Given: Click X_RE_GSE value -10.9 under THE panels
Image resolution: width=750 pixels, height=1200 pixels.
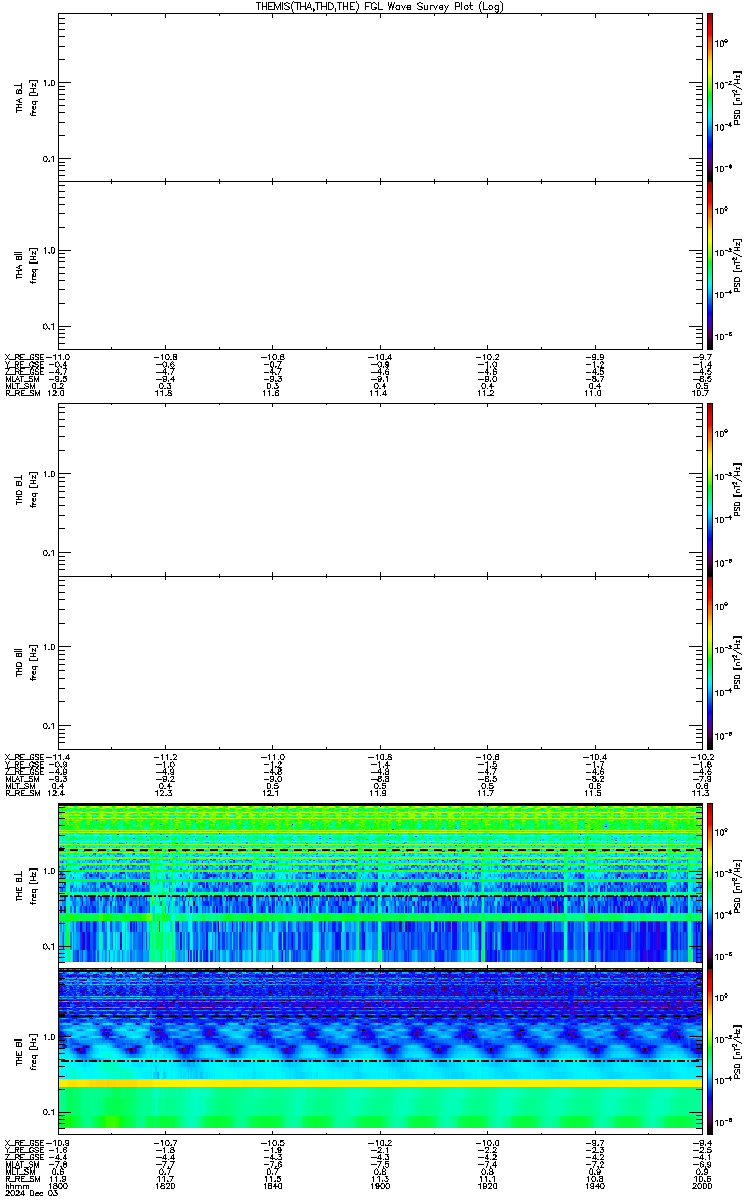Looking at the screenshot, I should pos(58,1143).
